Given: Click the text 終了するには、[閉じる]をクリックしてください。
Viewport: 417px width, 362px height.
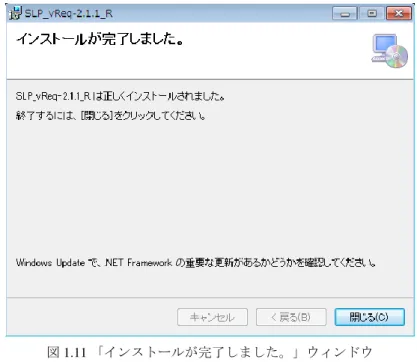Looking at the screenshot, I should click(111, 116).
